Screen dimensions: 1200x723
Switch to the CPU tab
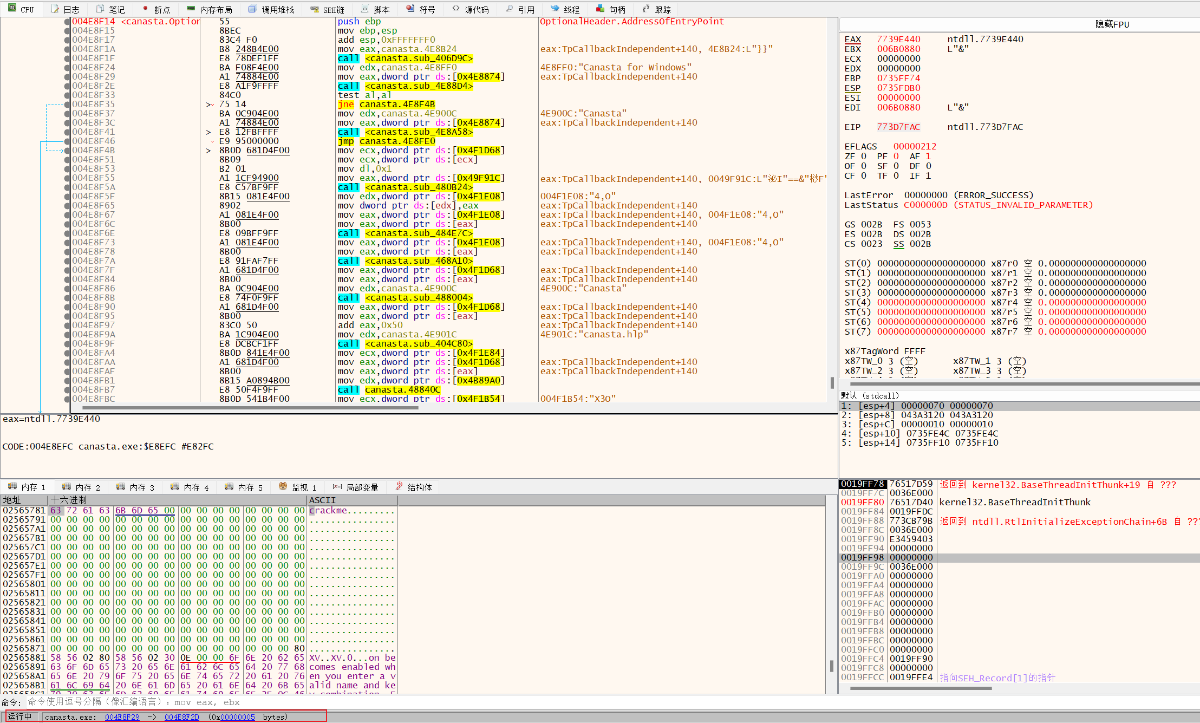(23, 9)
